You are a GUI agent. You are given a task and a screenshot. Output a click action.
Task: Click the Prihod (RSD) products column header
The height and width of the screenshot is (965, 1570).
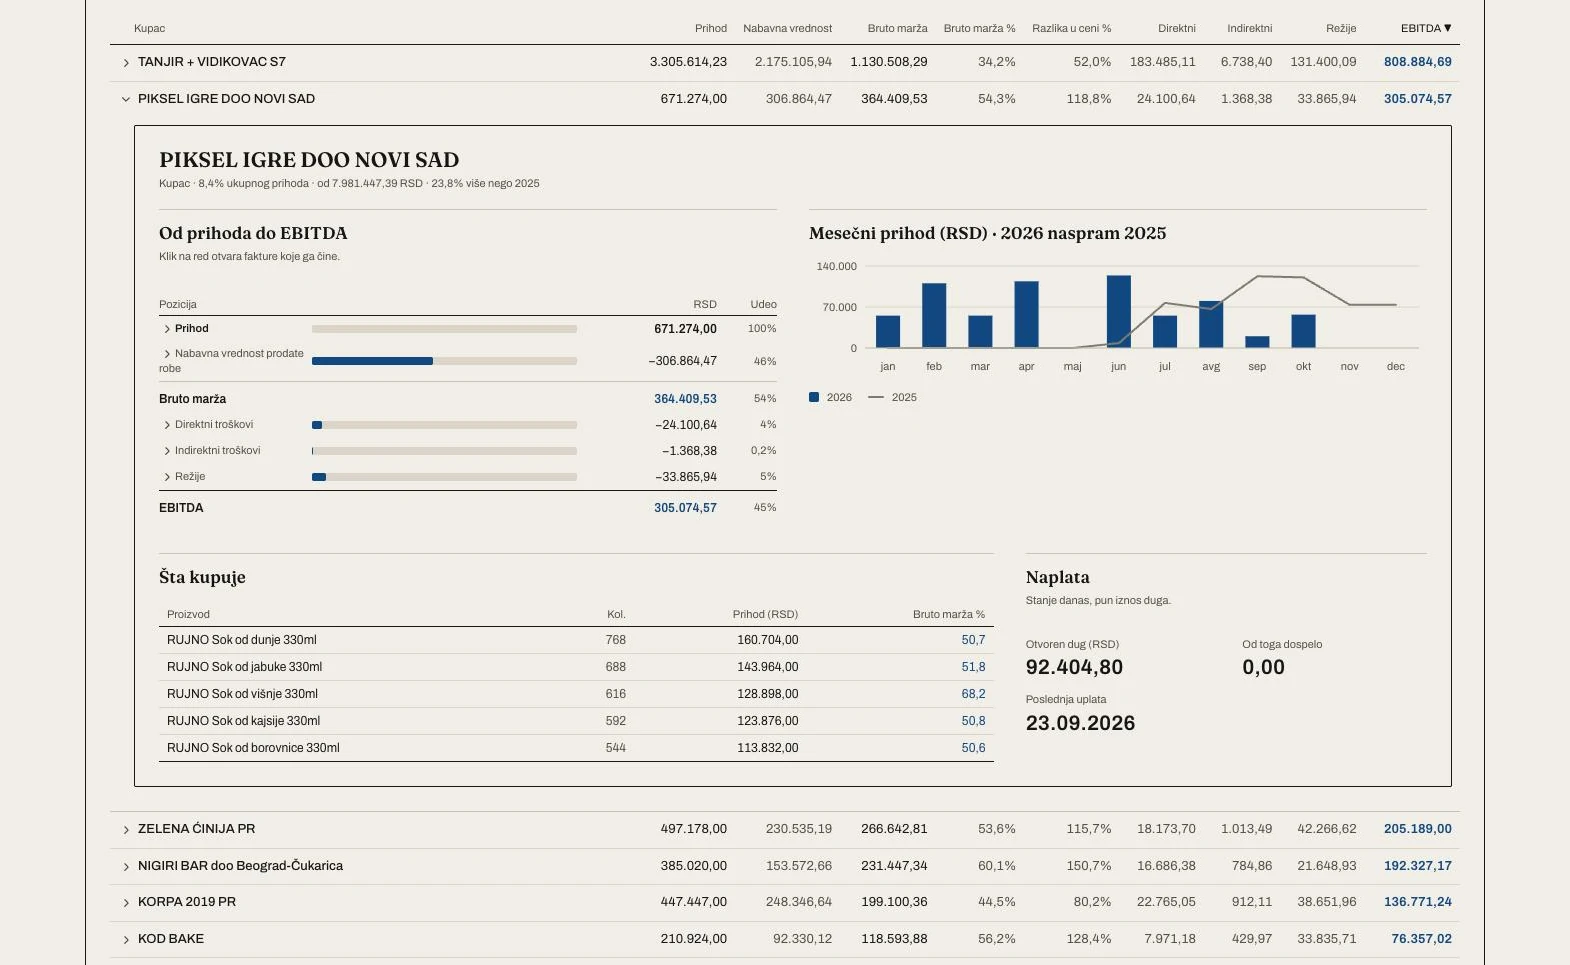click(x=765, y=614)
